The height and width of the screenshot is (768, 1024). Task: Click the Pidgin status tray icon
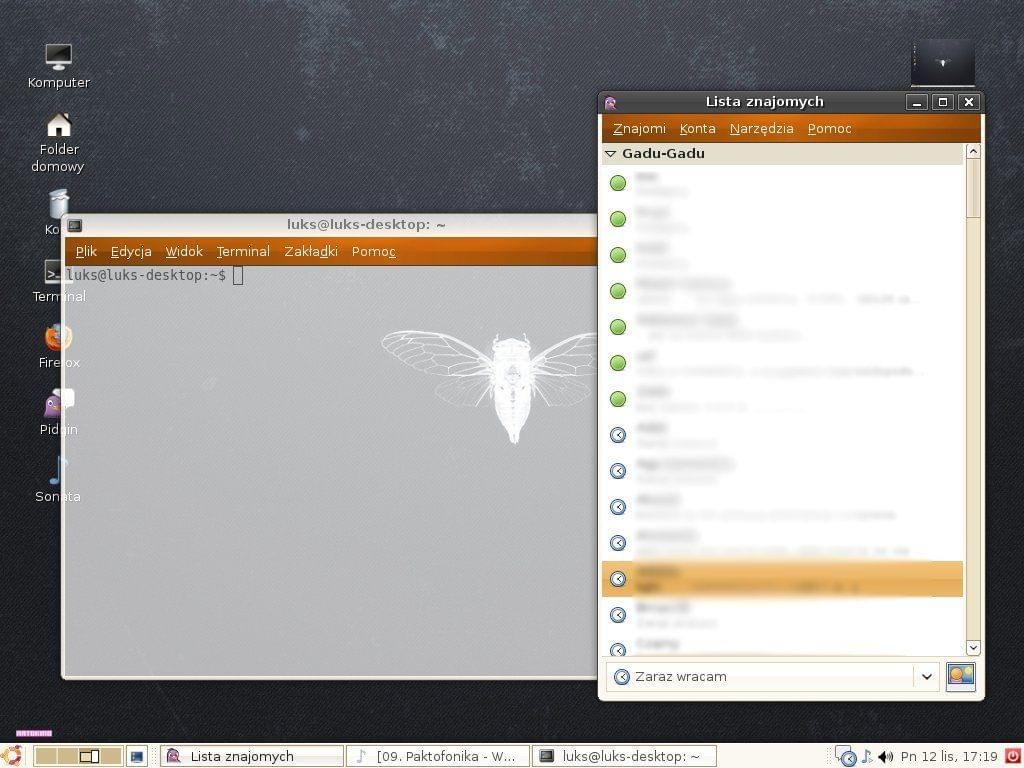tap(846, 757)
